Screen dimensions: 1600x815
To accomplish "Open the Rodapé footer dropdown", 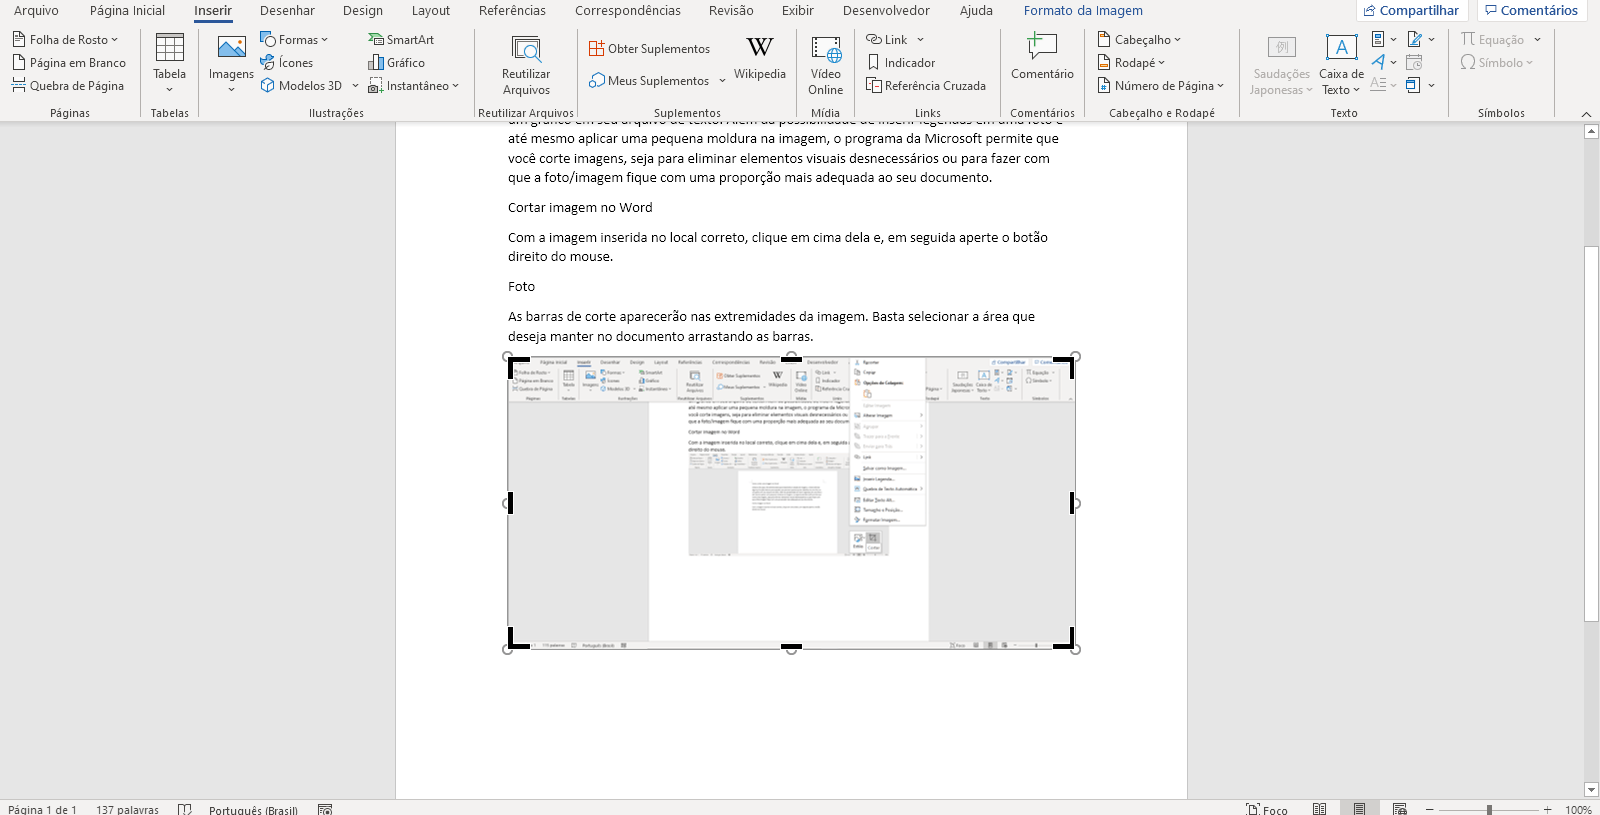I will click(x=1132, y=63).
